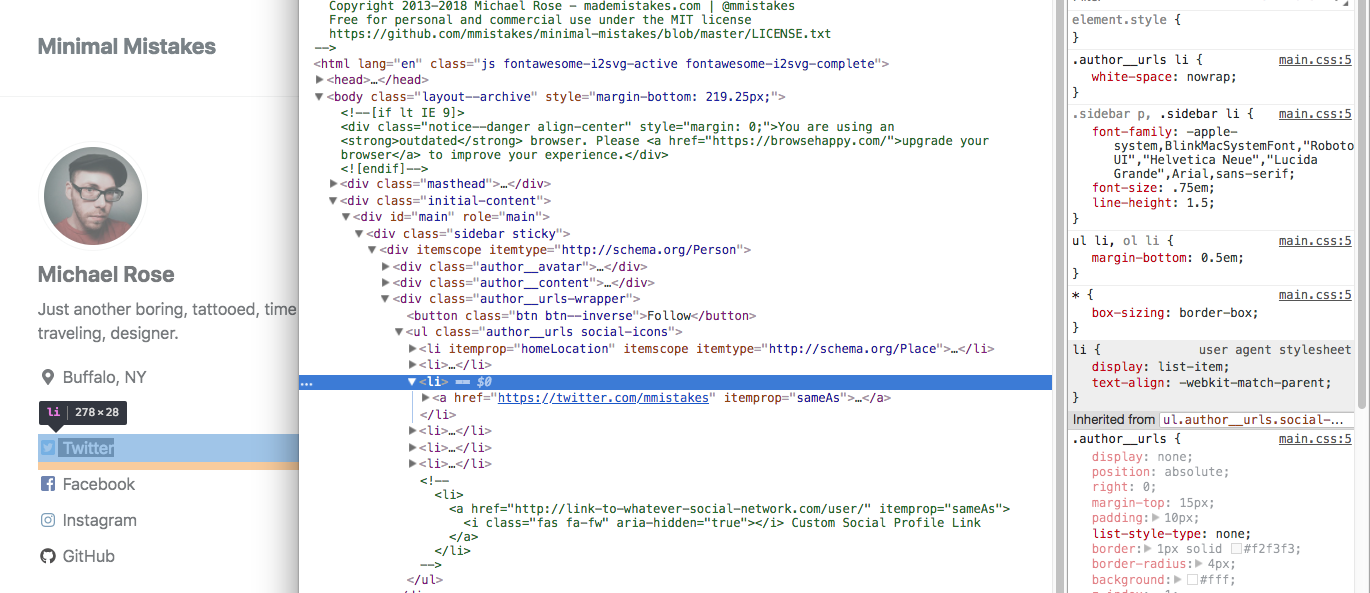Click the ellipsis icon on selected li row

point(306,382)
